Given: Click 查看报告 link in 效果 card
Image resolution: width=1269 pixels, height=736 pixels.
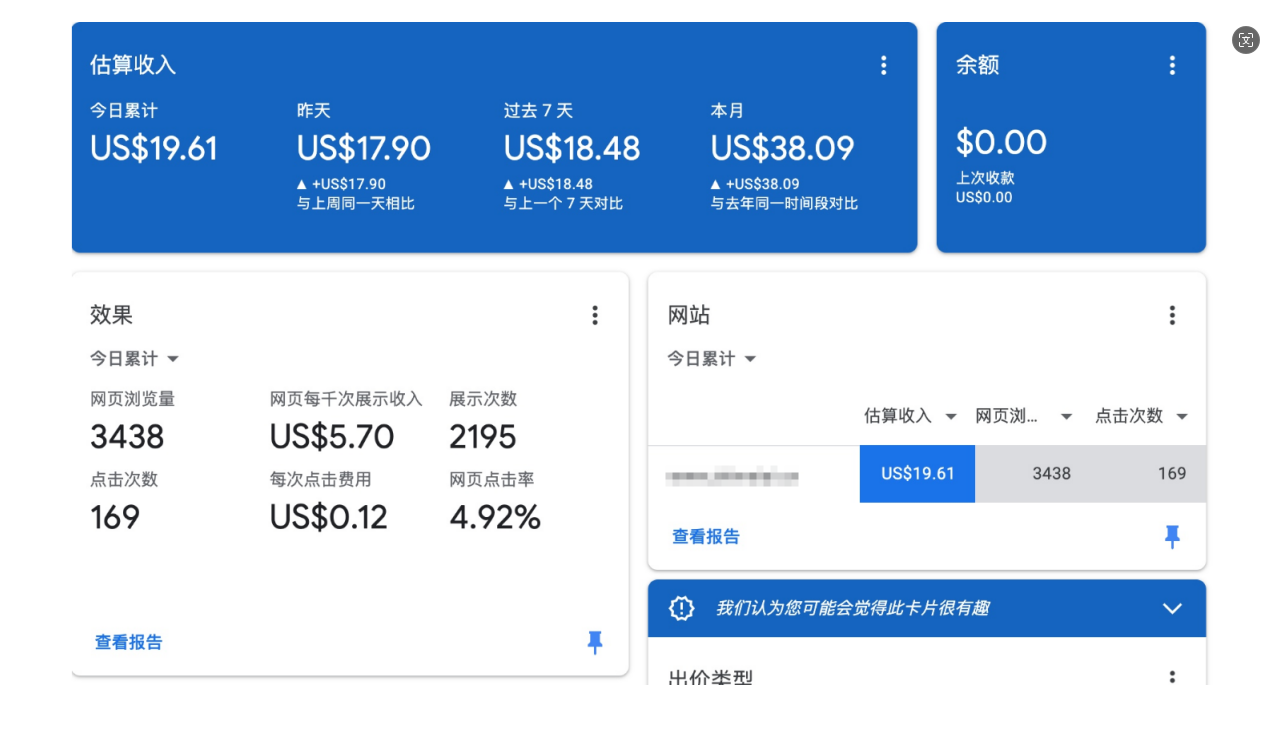Looking at the screenshot, I should click(129, 643).
